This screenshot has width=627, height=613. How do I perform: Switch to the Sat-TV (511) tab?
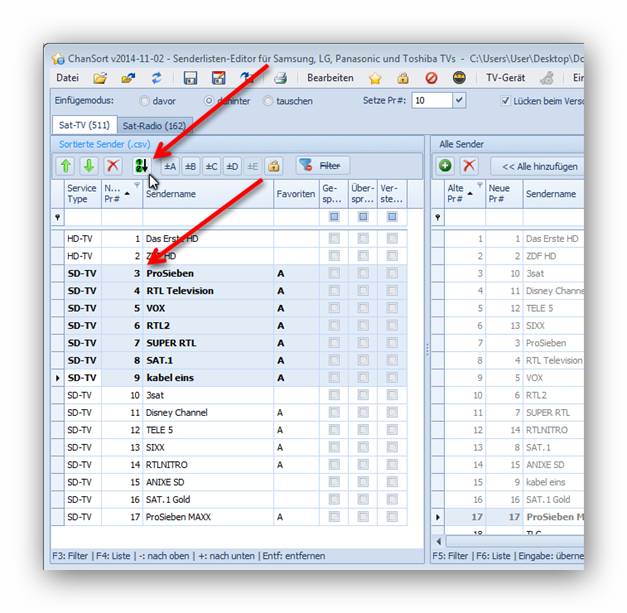[84, 125]
